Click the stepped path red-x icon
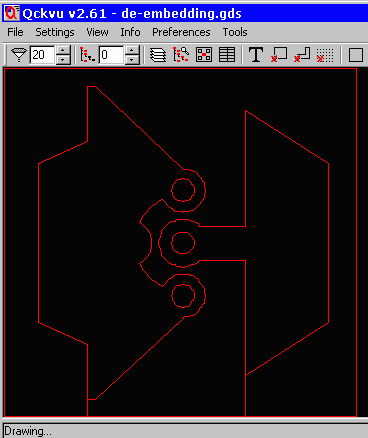The height and width of the screenshot is (438, 368). pos(302,54)
